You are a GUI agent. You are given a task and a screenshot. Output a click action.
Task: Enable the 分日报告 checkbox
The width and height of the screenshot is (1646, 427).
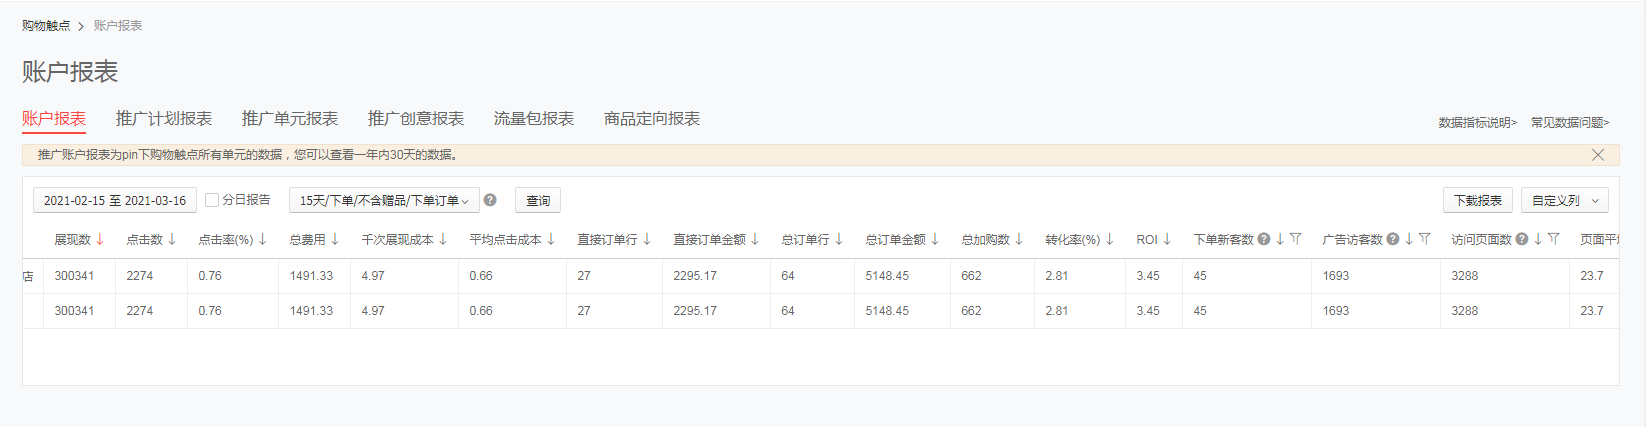(x=212, y=200)
